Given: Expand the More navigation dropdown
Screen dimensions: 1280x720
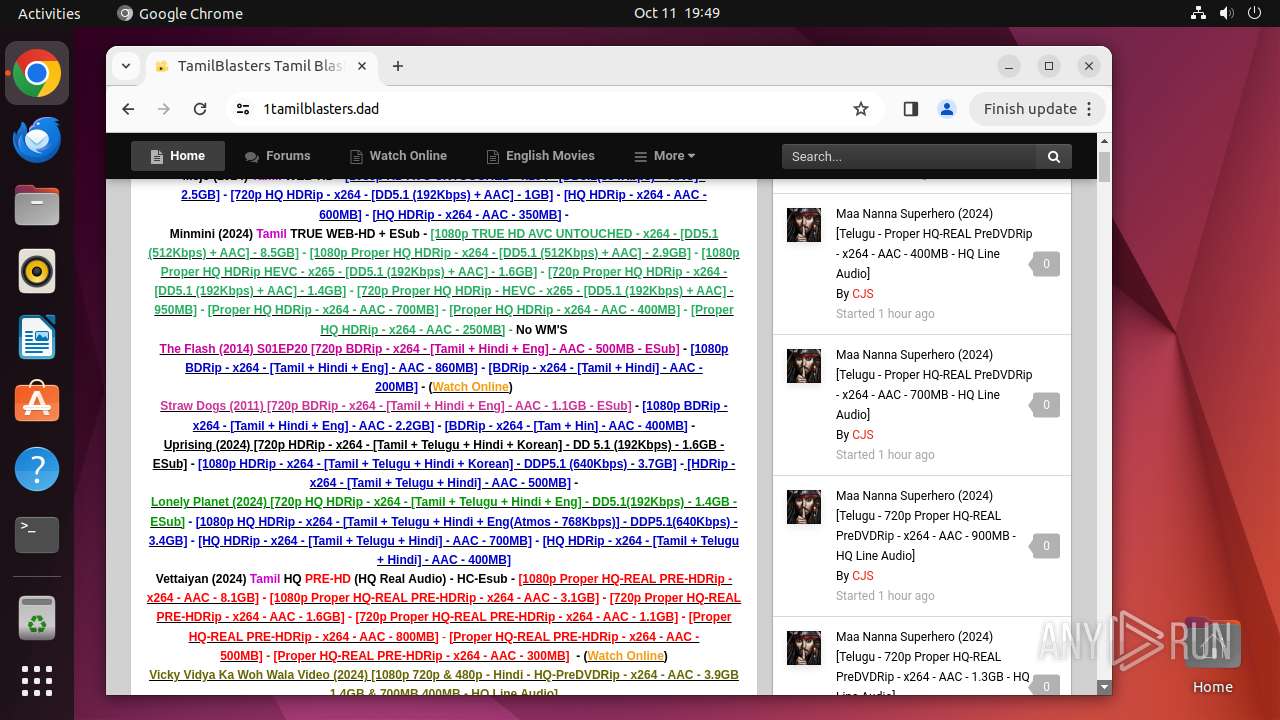Looking at the screenshot, I should (x=665, y=156).
